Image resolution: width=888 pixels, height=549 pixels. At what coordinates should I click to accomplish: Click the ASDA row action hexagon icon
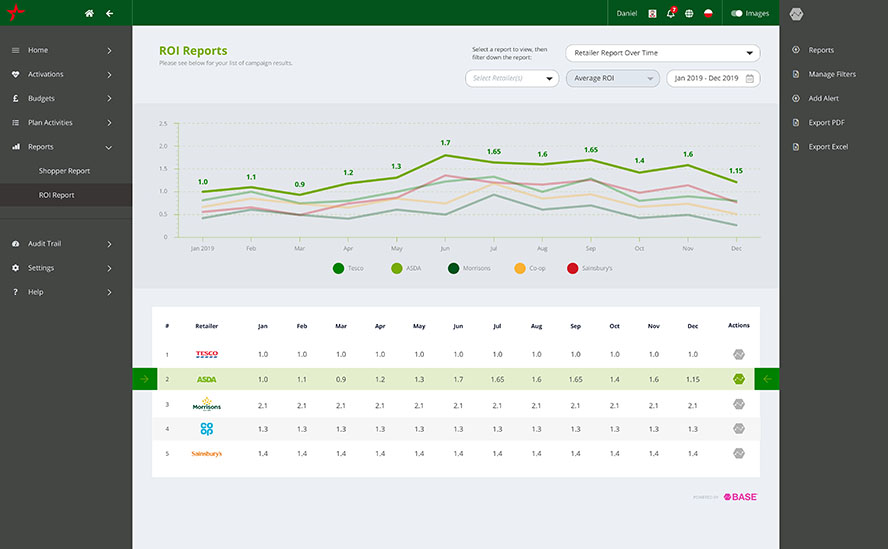coord(738,379)
